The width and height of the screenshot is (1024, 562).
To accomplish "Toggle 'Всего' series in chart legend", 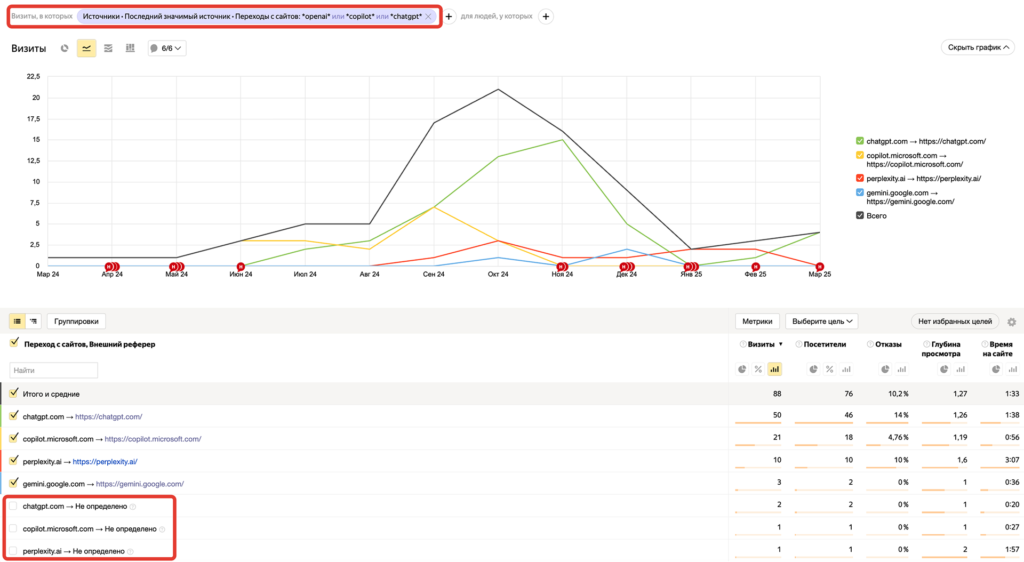I will pos(860,215).
